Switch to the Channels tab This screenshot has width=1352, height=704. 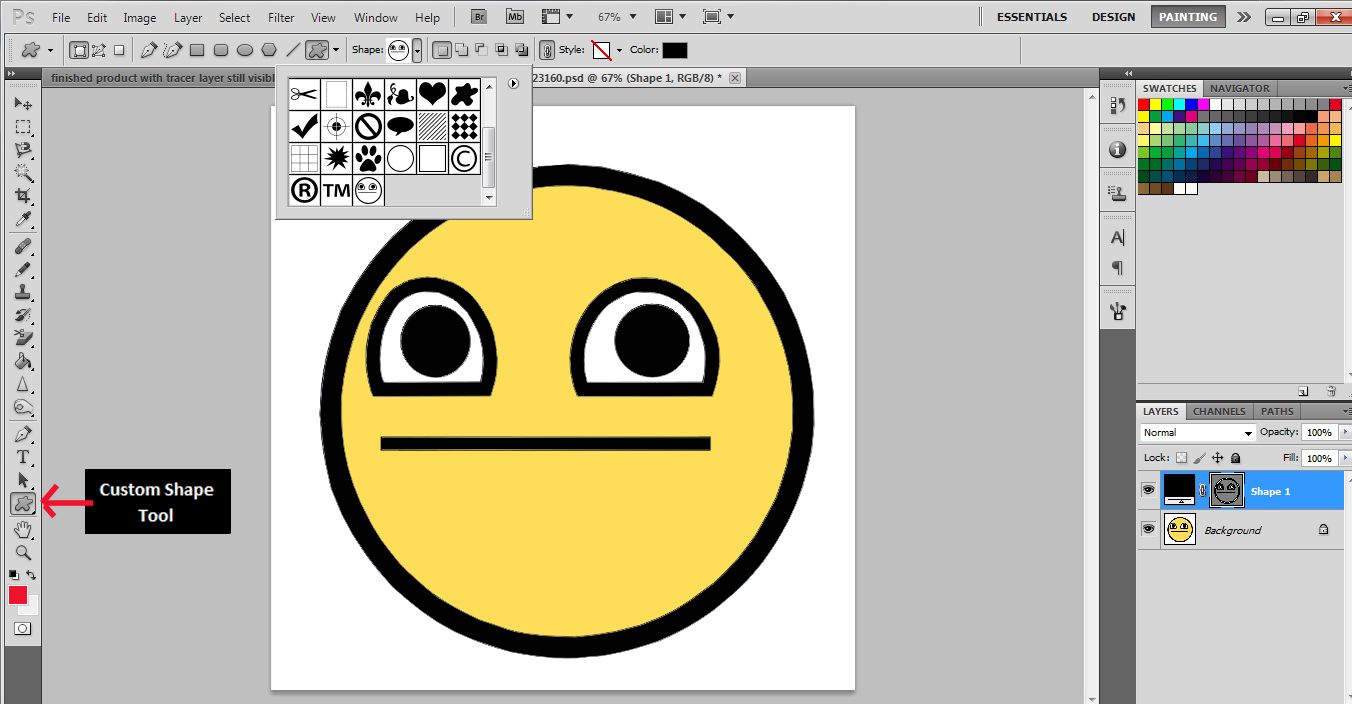click(x=1219, y=411)
